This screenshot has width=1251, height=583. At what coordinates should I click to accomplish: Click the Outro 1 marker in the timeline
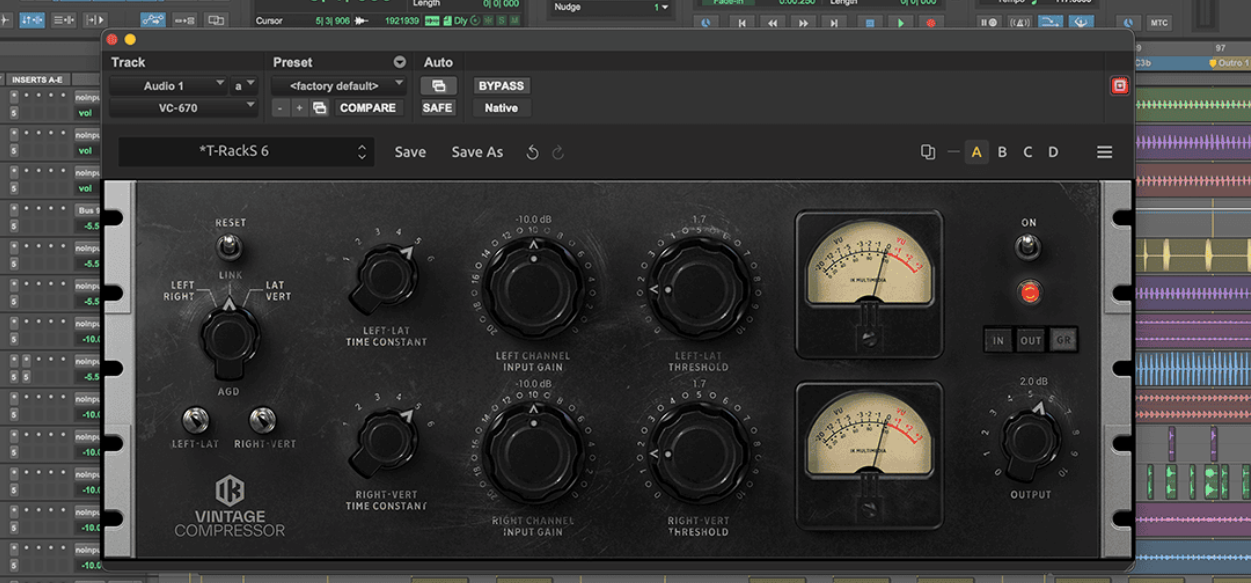1230,62
